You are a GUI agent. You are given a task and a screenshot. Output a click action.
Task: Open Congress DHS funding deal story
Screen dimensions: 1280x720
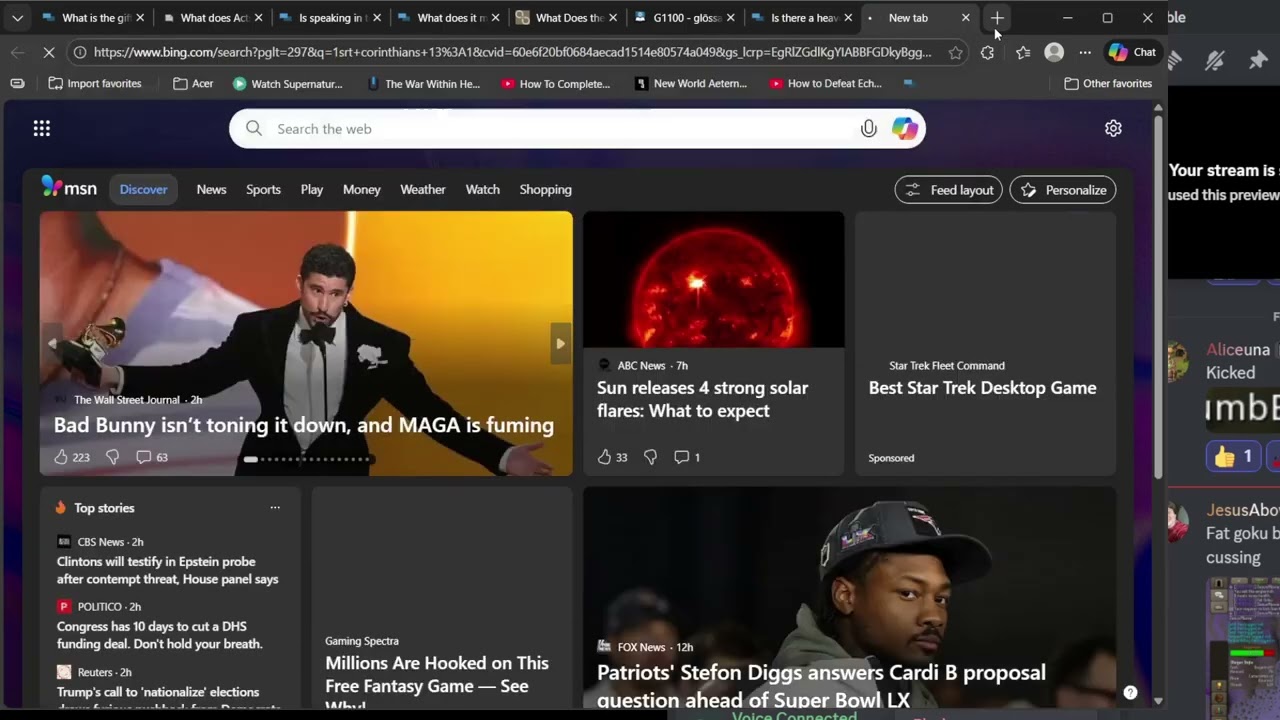(x=160, y=635)
